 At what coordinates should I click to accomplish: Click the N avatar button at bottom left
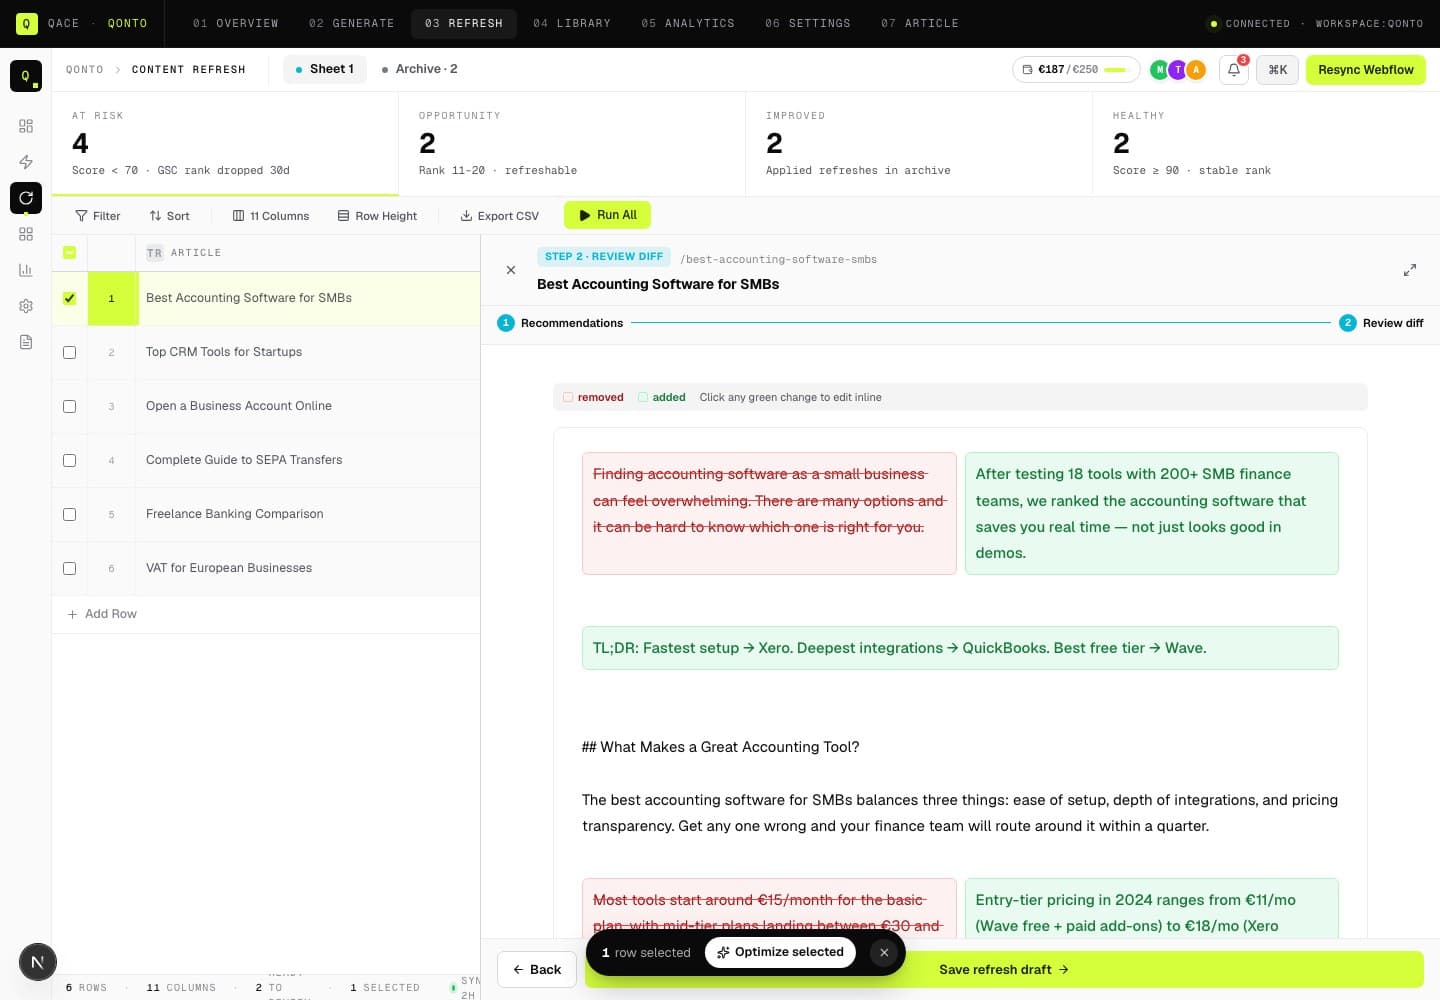click(38, 963)
